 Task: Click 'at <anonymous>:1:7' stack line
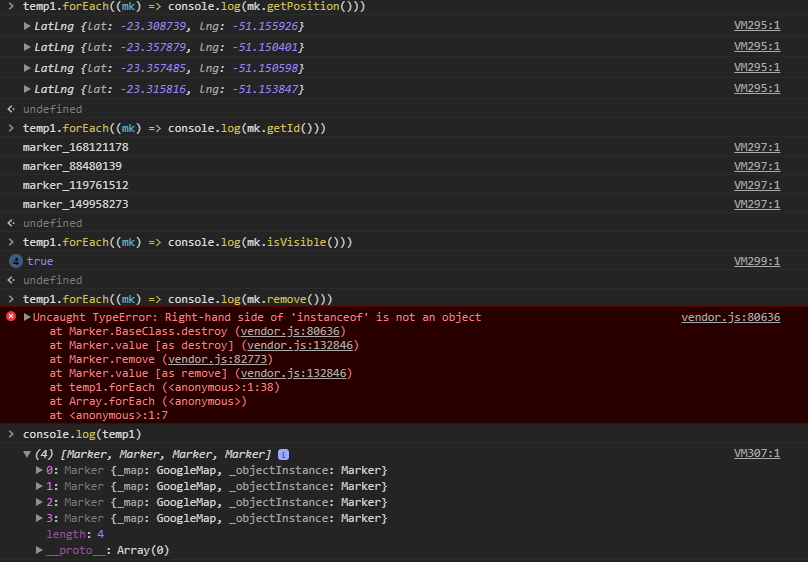108,415
